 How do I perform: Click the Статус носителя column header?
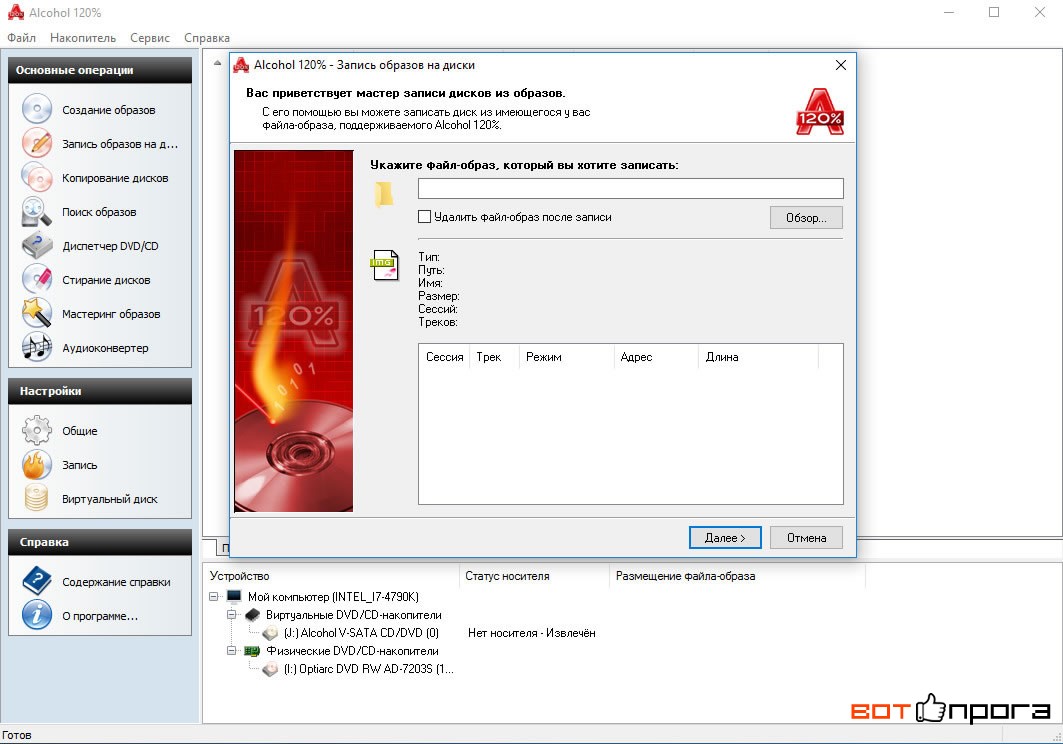534,576
